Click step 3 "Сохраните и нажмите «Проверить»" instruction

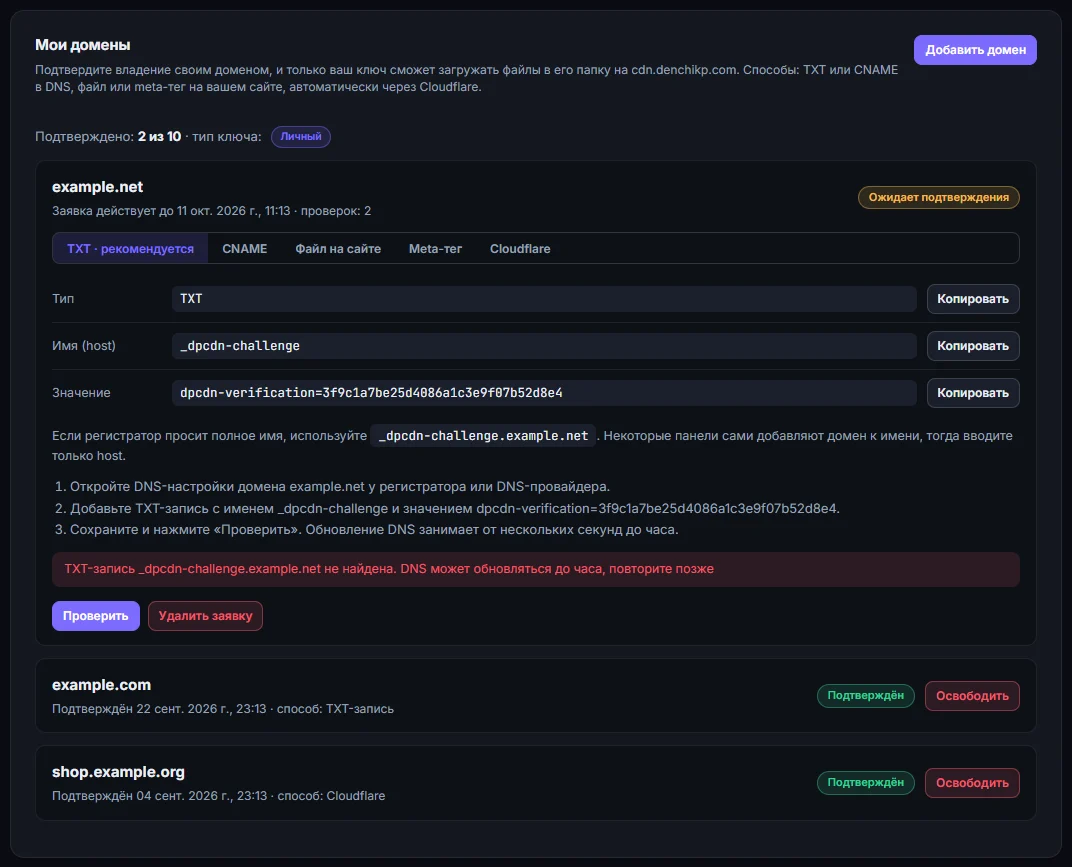(x=374, y=530)
